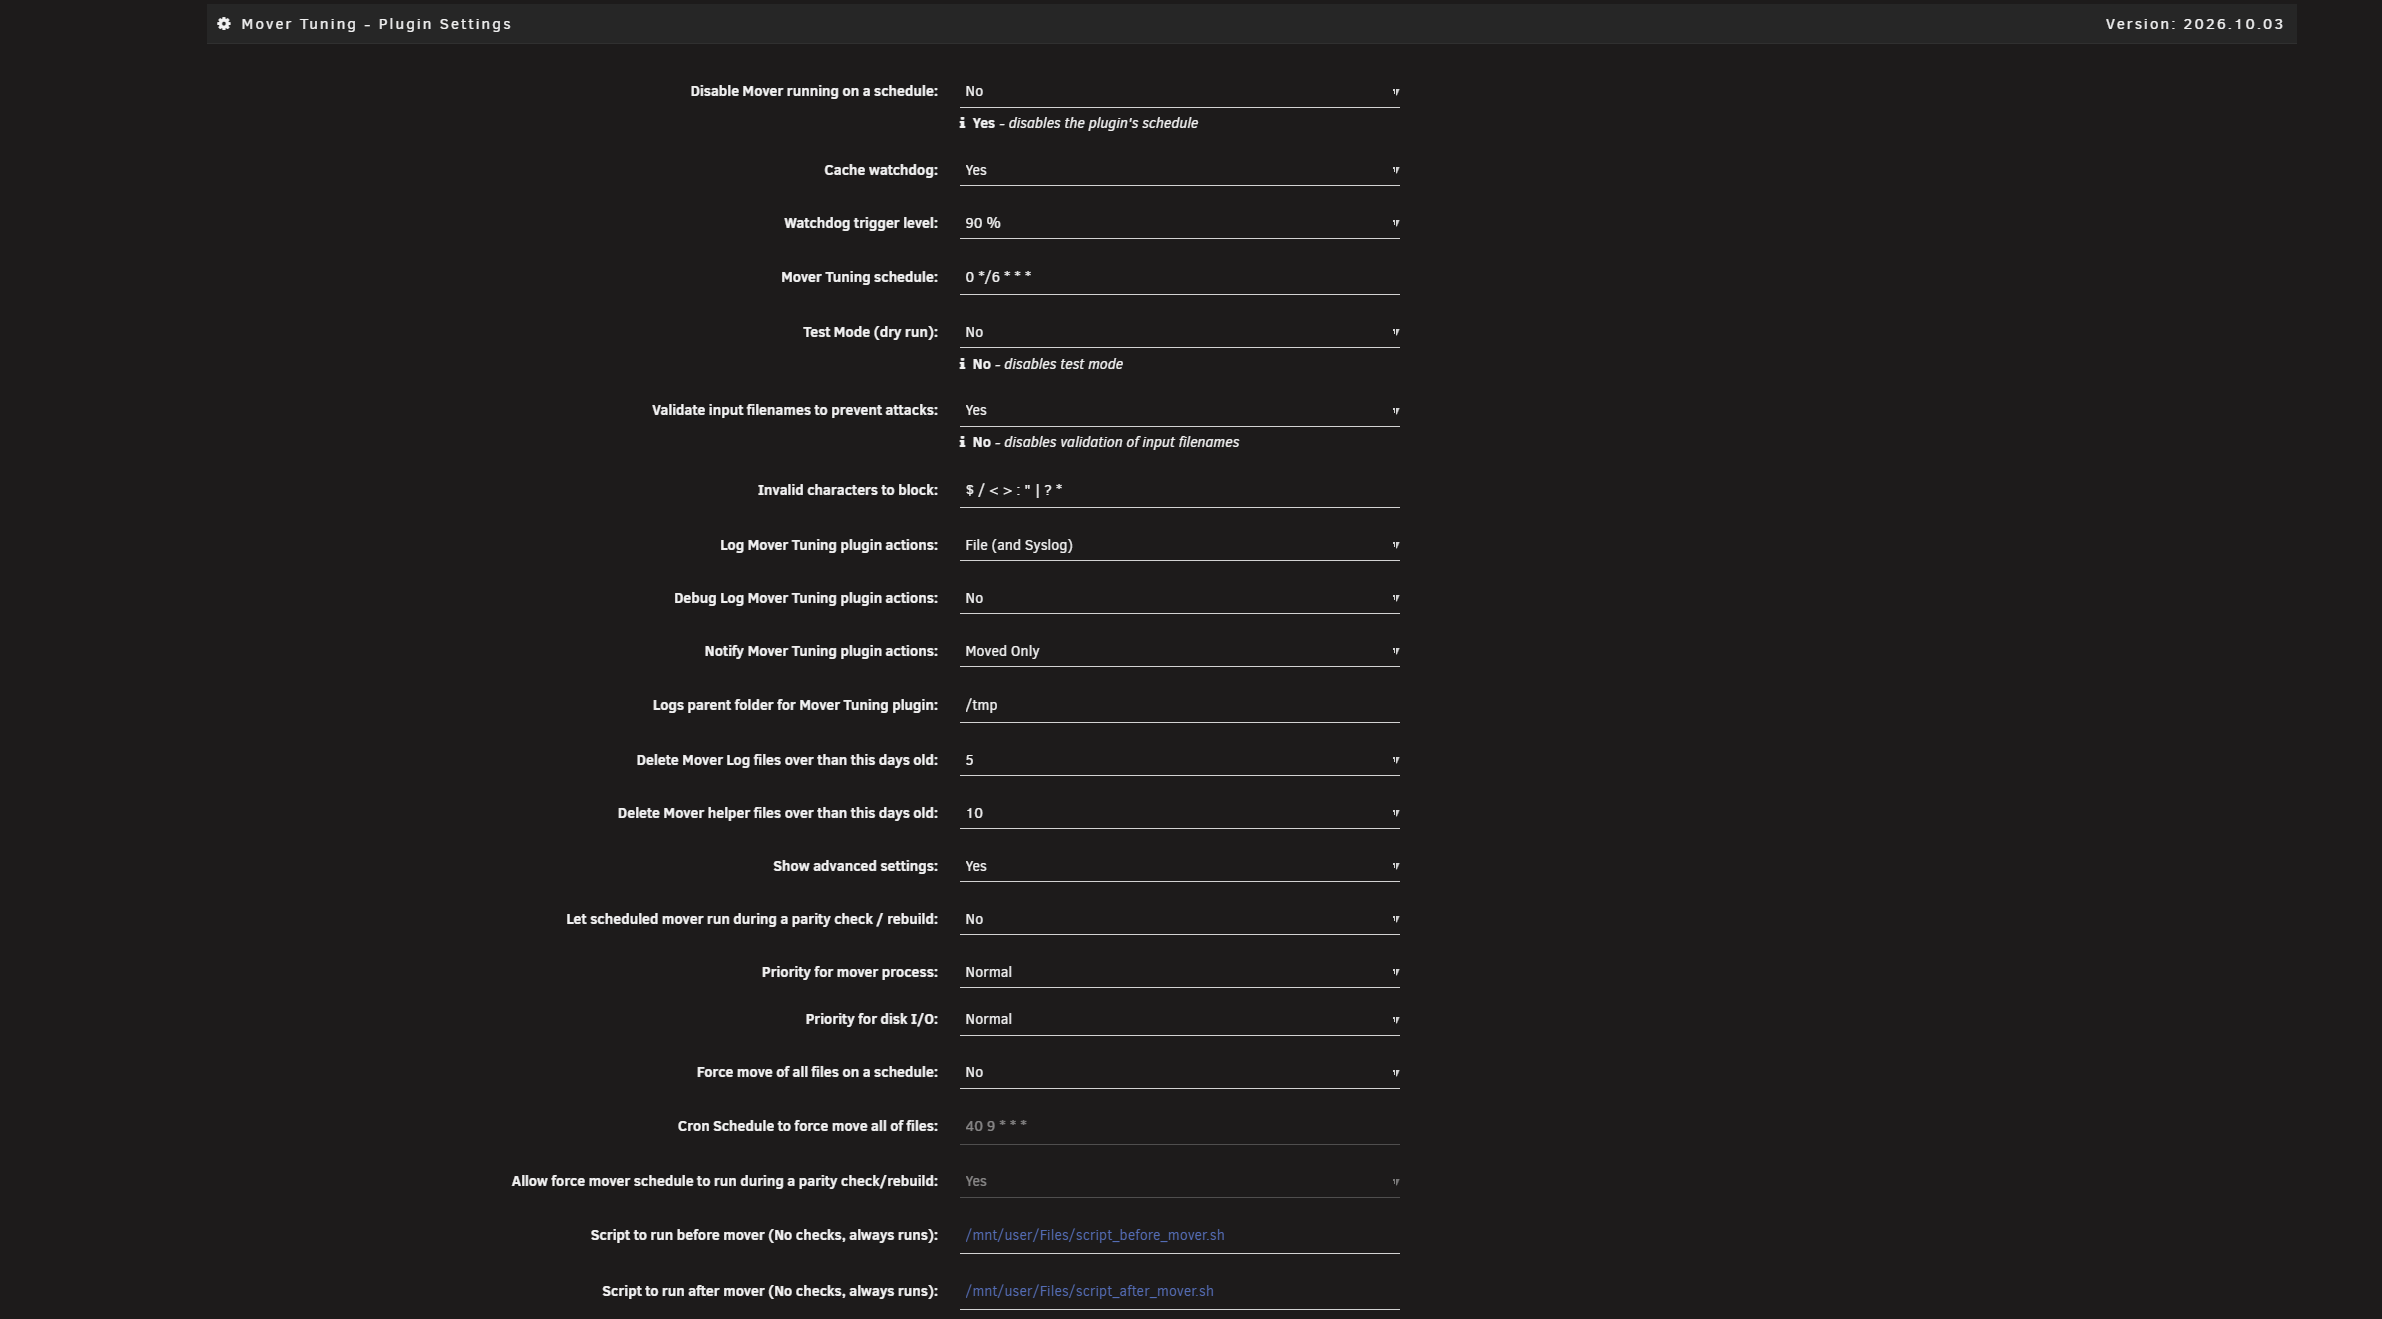Screen dimensions: 2382x1319
Task: Click the 'Cache watchdog:' label
Action: click(881, 170)
